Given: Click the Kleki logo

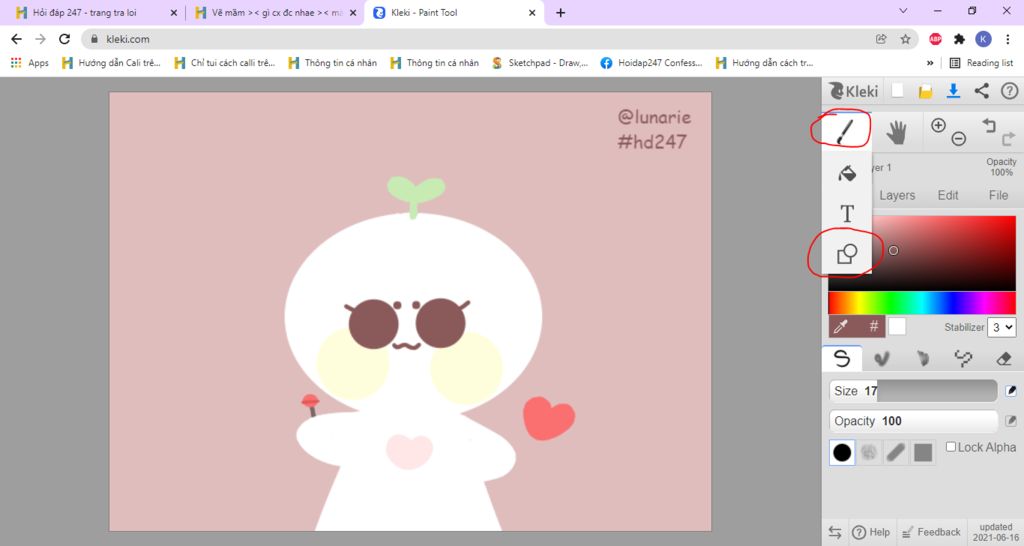Looking at the screenshot, I should point(853,91).
